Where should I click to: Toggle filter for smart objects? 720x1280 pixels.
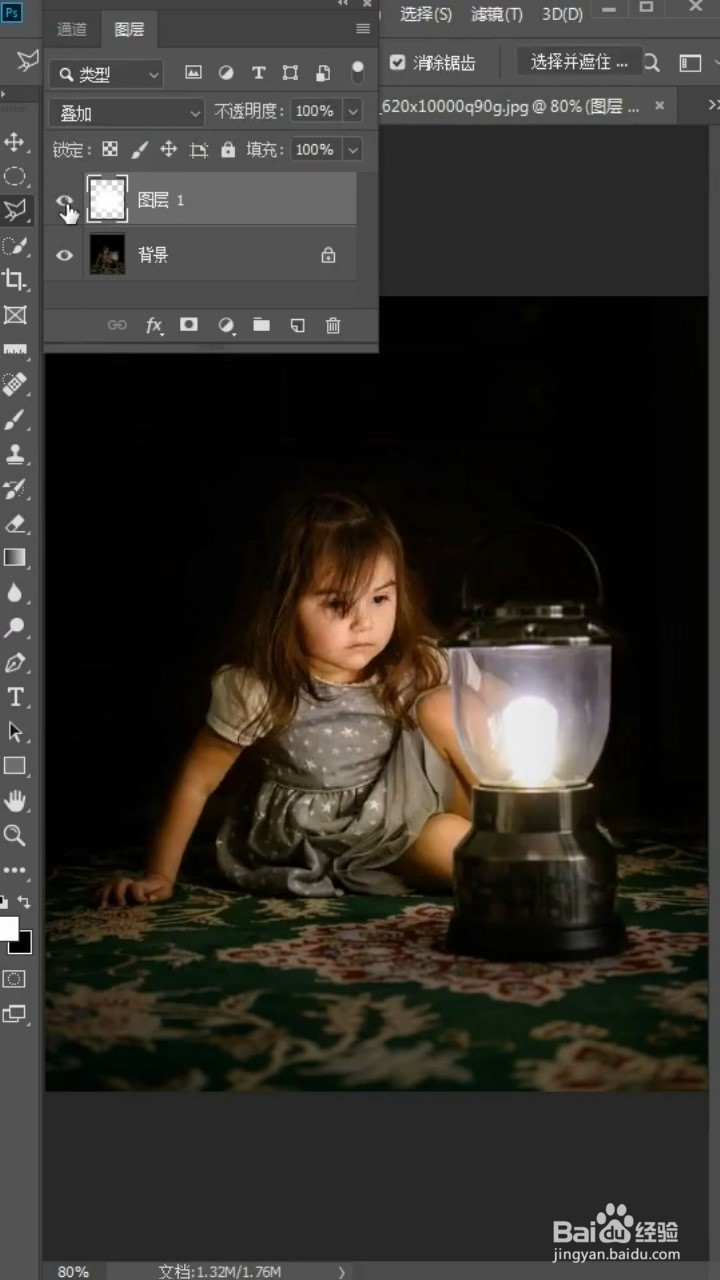[x=323, y=73]
